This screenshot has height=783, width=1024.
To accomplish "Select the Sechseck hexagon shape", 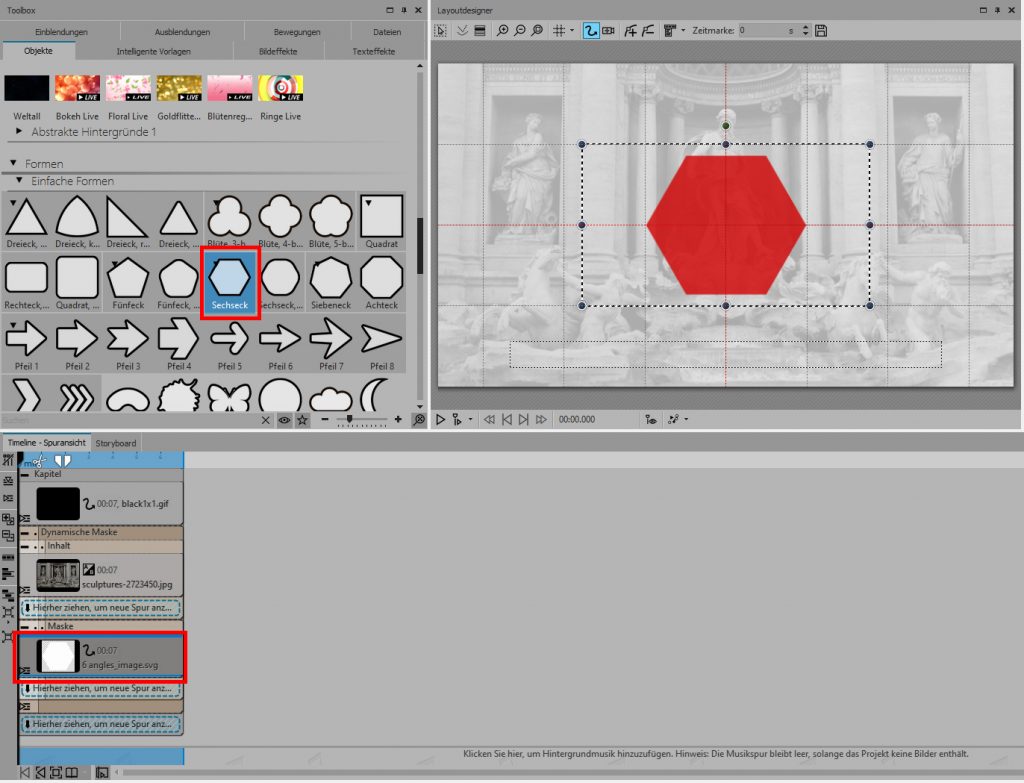I will [x=230, y=283].
